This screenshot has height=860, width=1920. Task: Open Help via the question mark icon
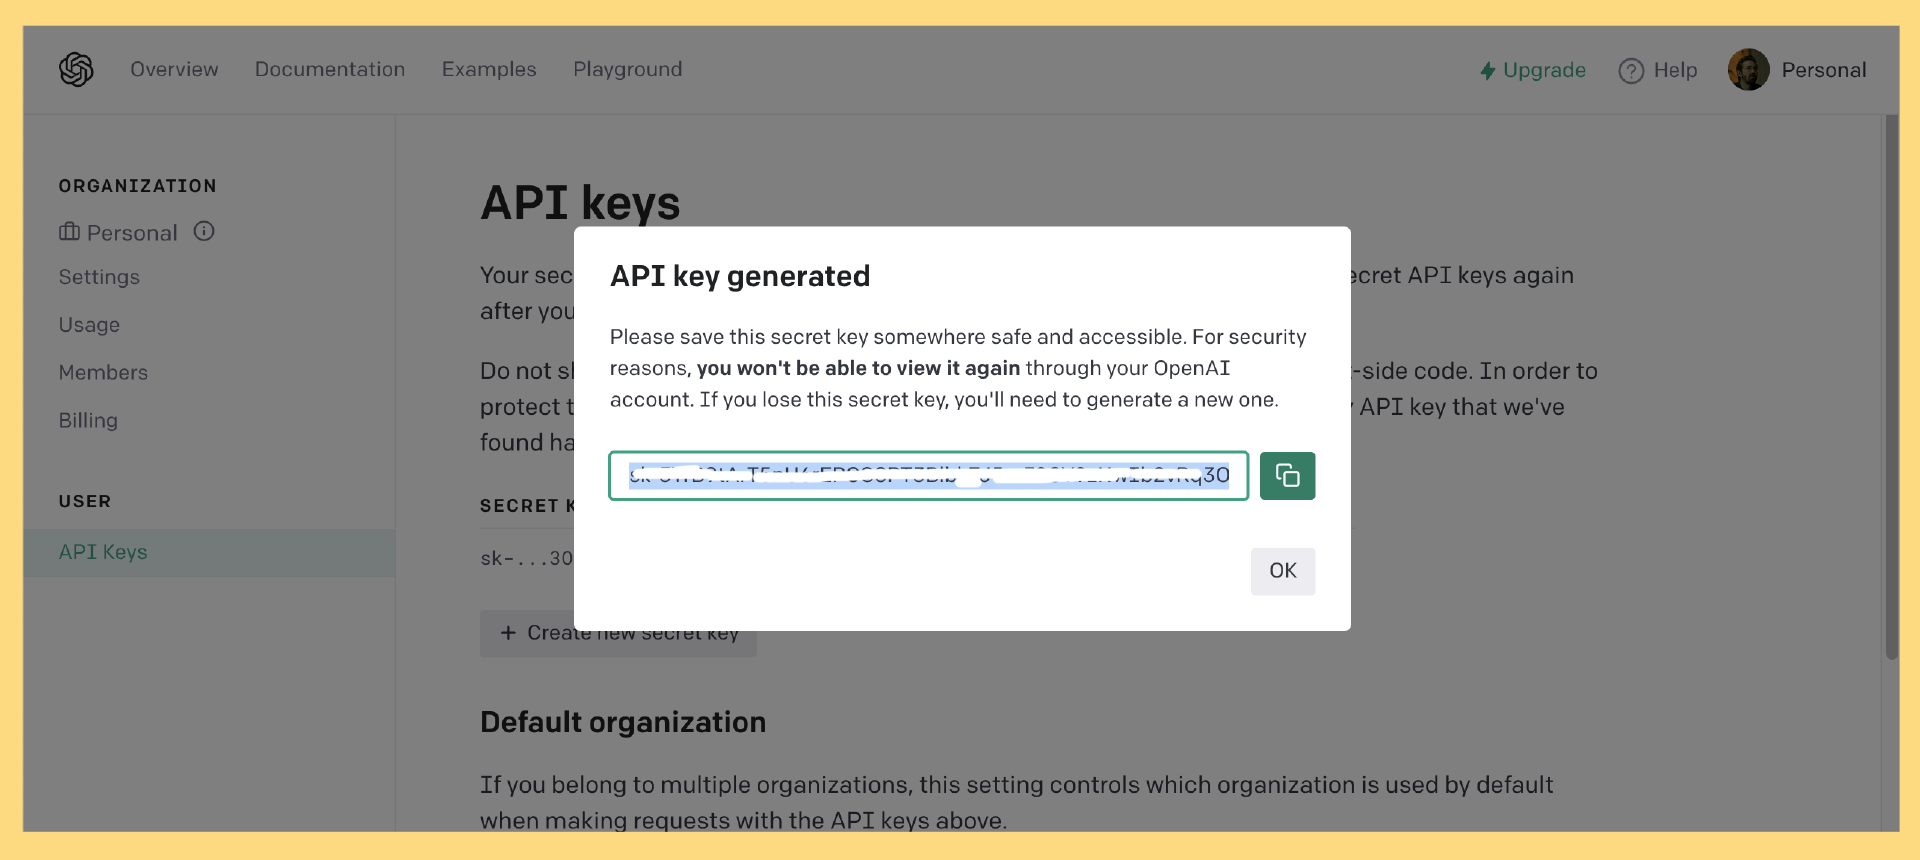[1631, 71]
